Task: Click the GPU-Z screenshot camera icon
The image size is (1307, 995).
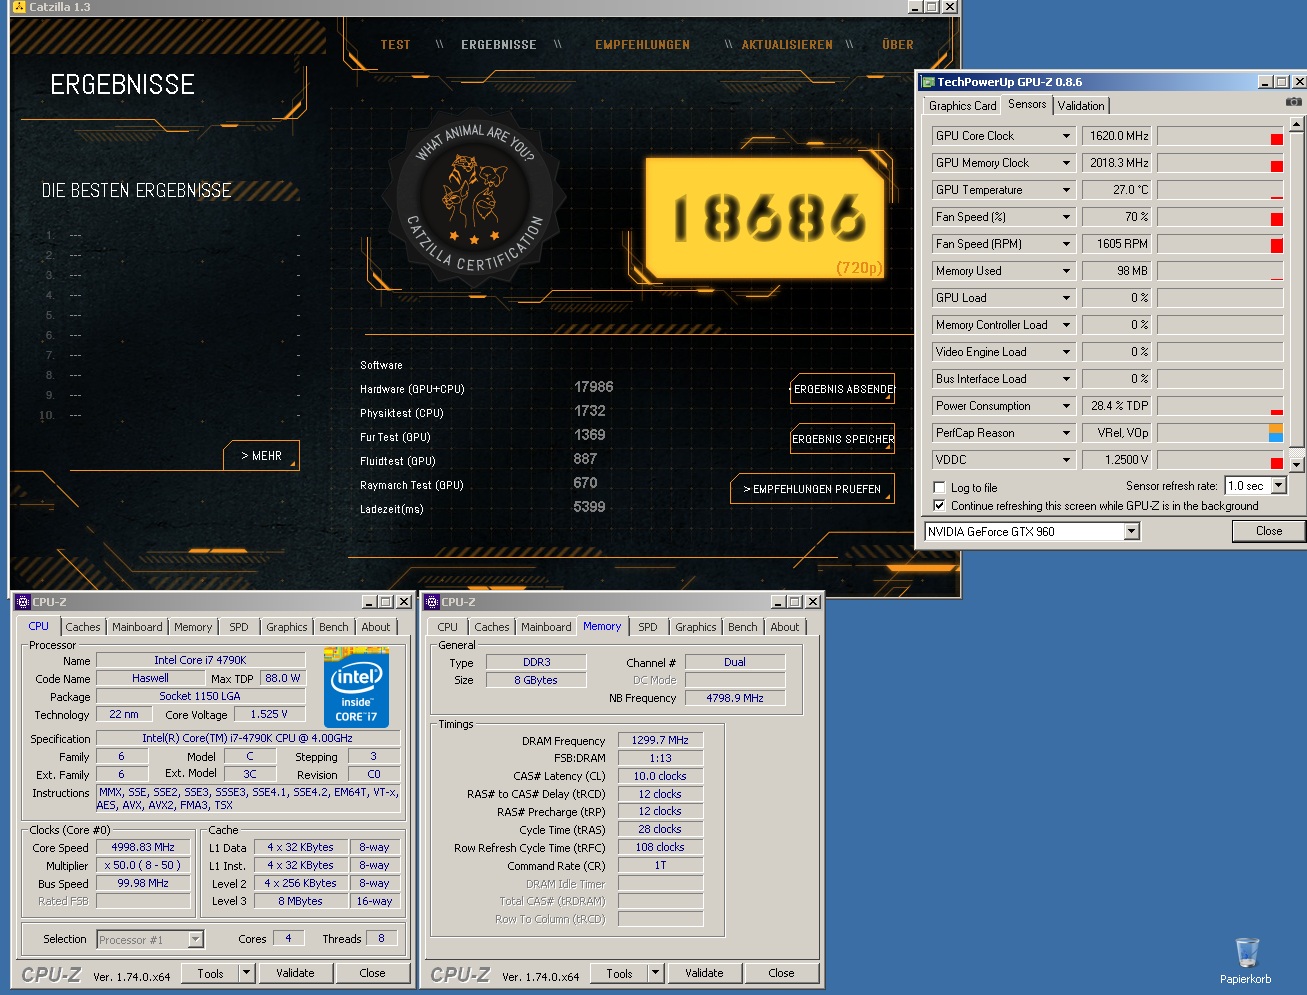Action: [x=1293, y=101]
